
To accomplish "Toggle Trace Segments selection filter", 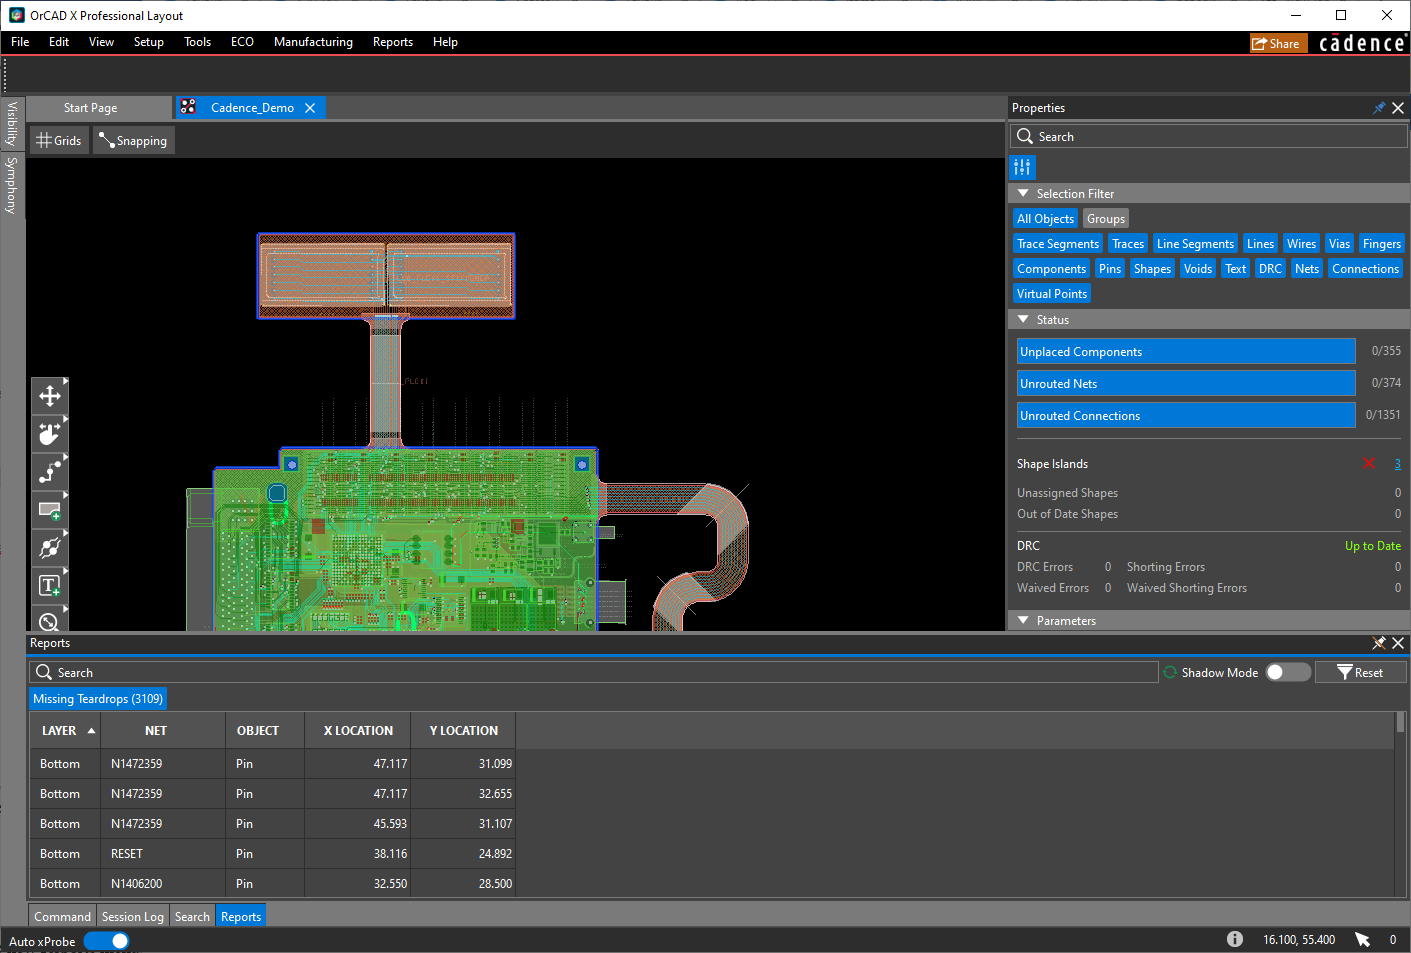I will 1057,244.
